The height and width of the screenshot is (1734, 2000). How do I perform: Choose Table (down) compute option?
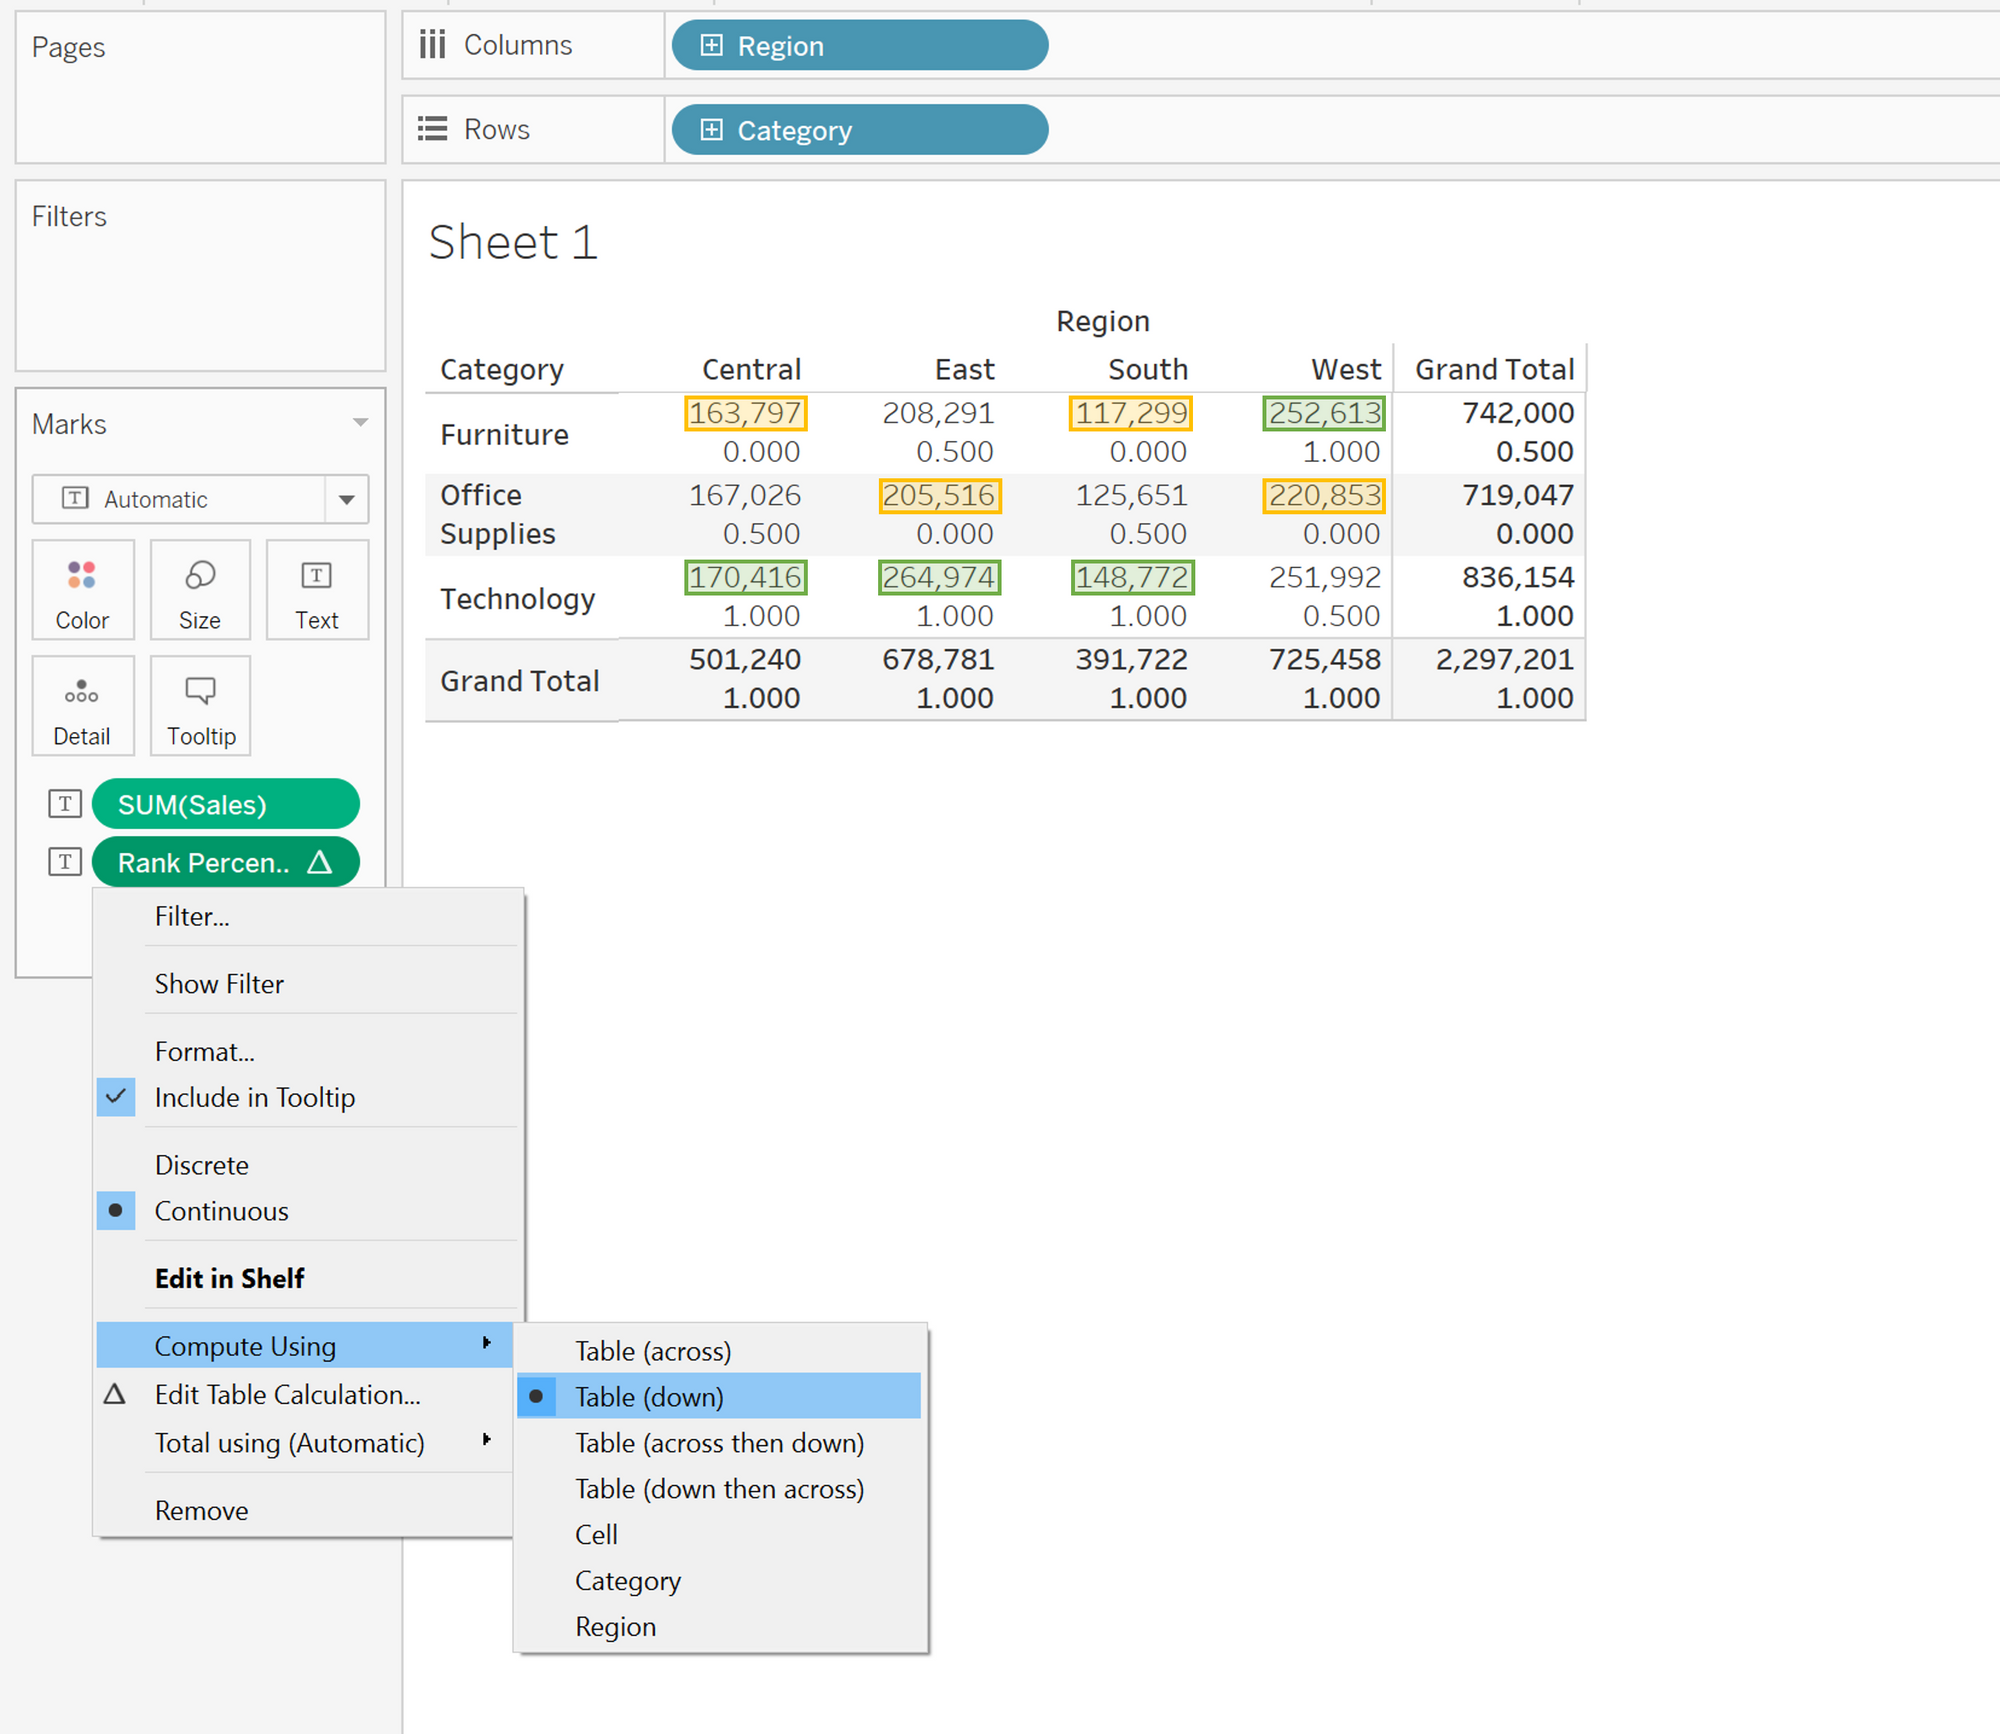click(x=649, y=1397)
